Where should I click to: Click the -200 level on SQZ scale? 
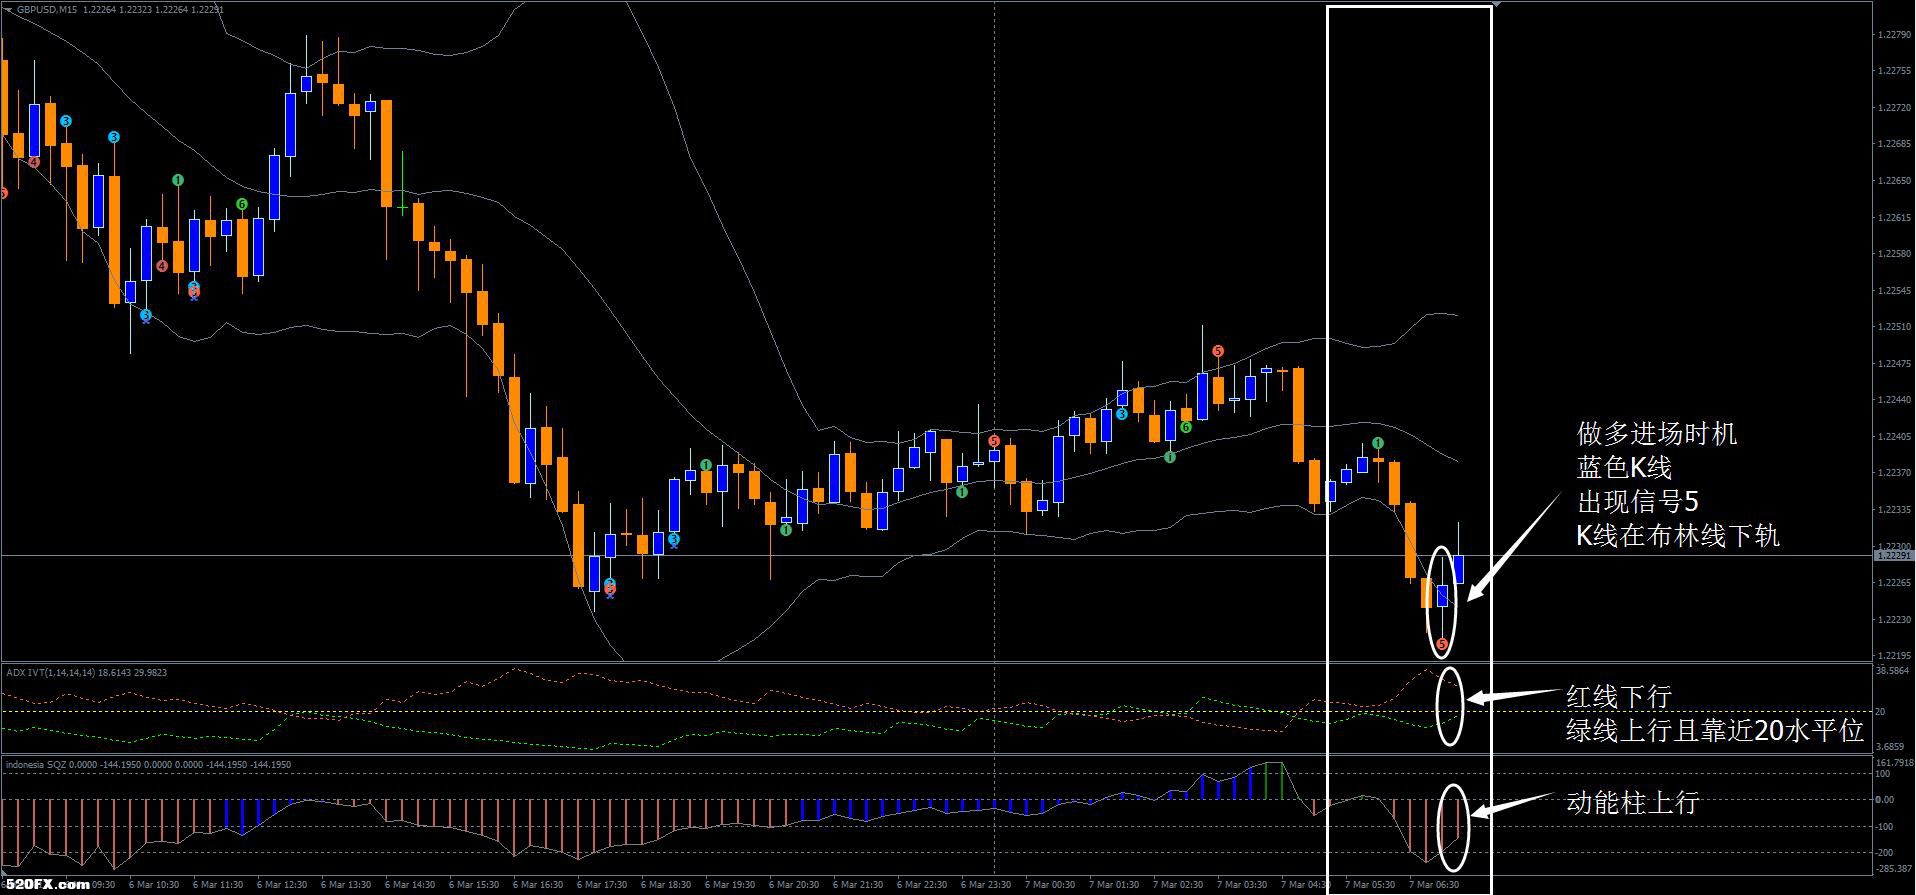pyautogui.click(x=1884, y=853)
